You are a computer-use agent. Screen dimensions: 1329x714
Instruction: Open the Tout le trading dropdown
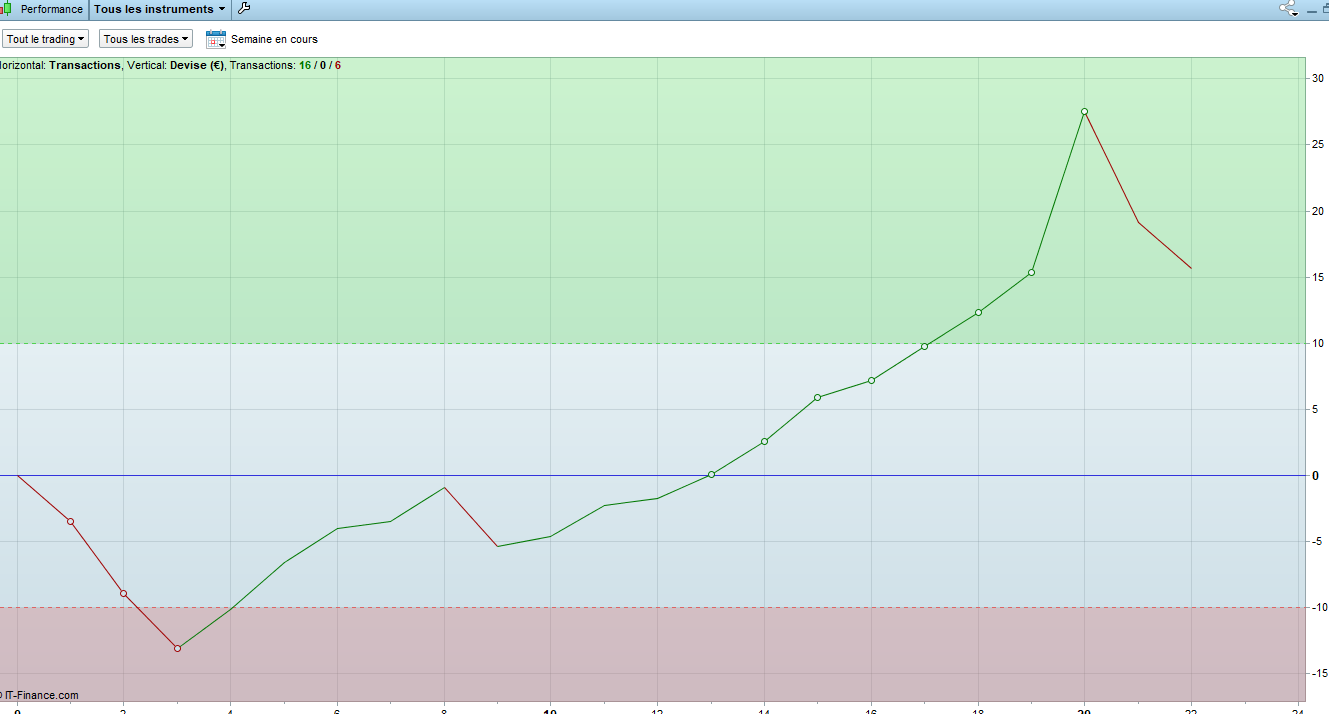[45, 39]
